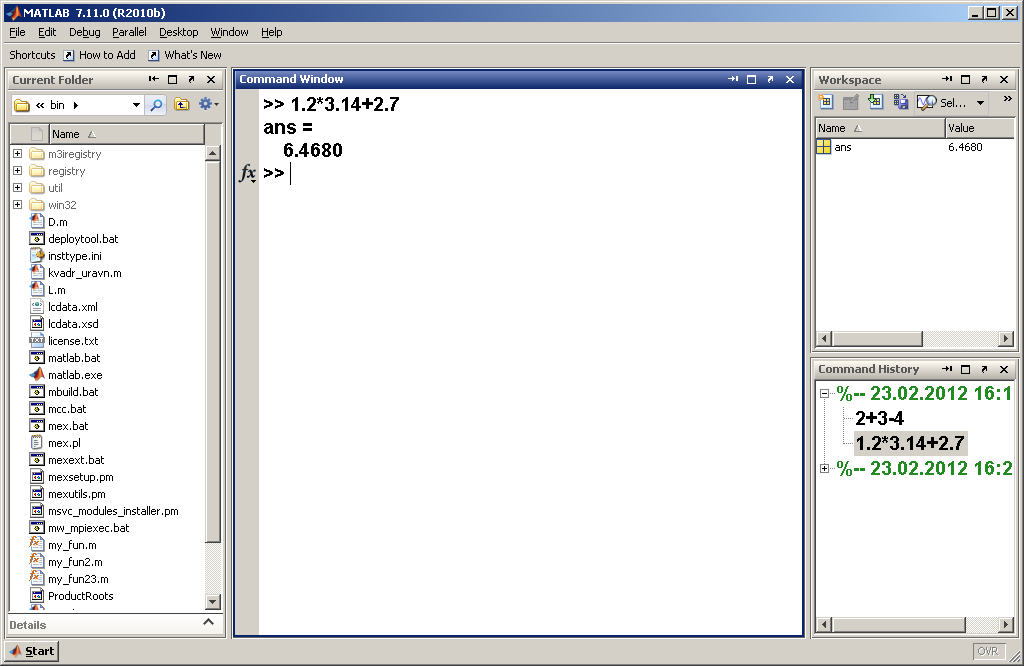The width and height of the screenshot is (1024, 666).
Task: Click the How to Add shortcut icon
Action: coord(69,56)
